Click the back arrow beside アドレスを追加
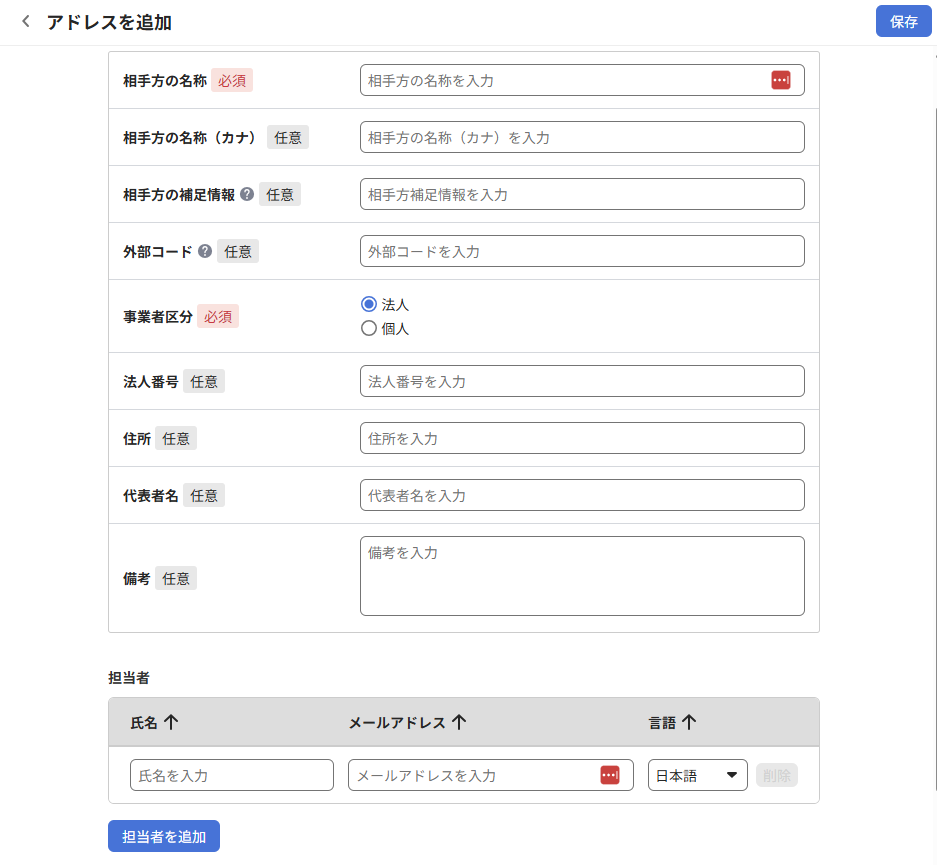The height and width of the screenshot is (865, 937). 26,21
